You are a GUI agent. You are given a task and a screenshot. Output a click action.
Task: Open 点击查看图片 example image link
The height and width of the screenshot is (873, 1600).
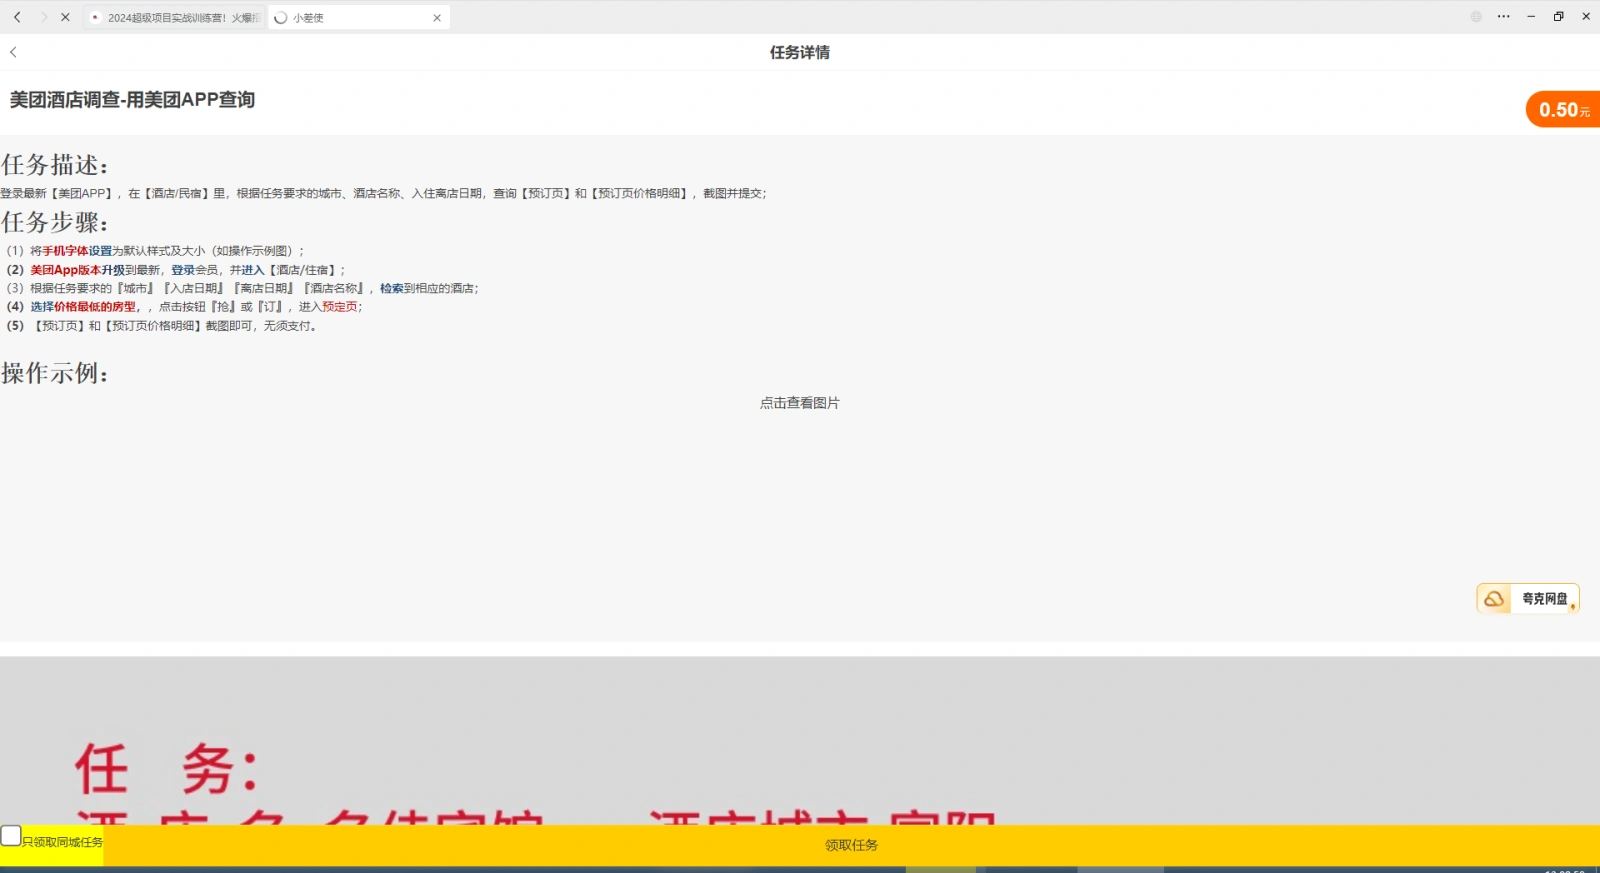(x=800, y=403)
